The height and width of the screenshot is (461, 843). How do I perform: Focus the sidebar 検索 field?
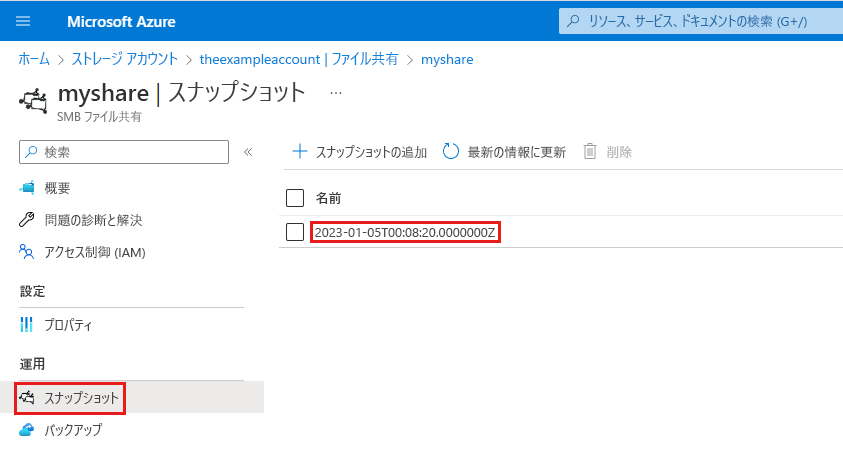[124, 152]
